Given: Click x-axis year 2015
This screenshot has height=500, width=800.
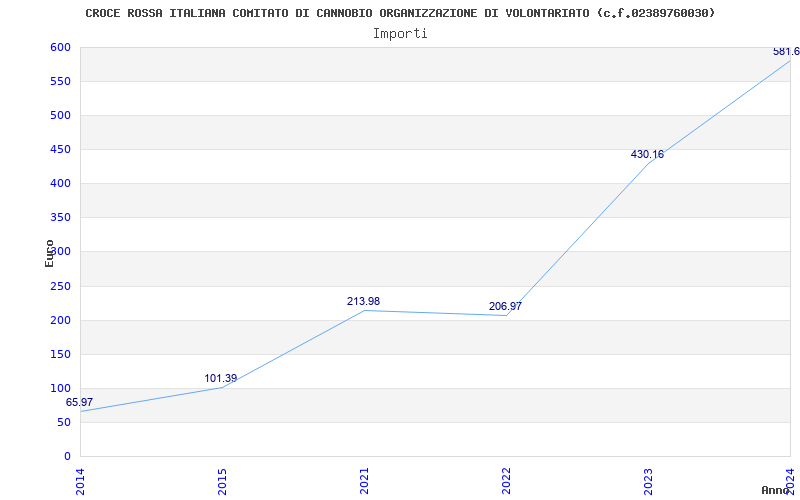Looking at the screenshot, I should [222, 482].
